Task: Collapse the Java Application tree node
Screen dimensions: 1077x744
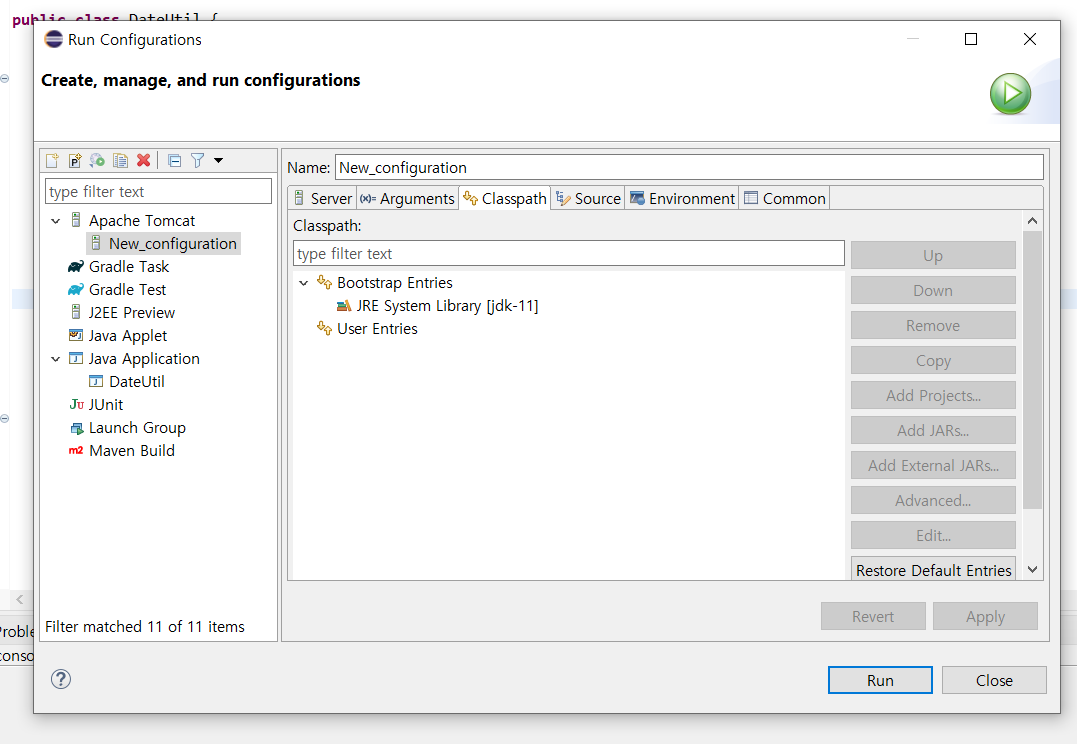Action: point(56,359)
